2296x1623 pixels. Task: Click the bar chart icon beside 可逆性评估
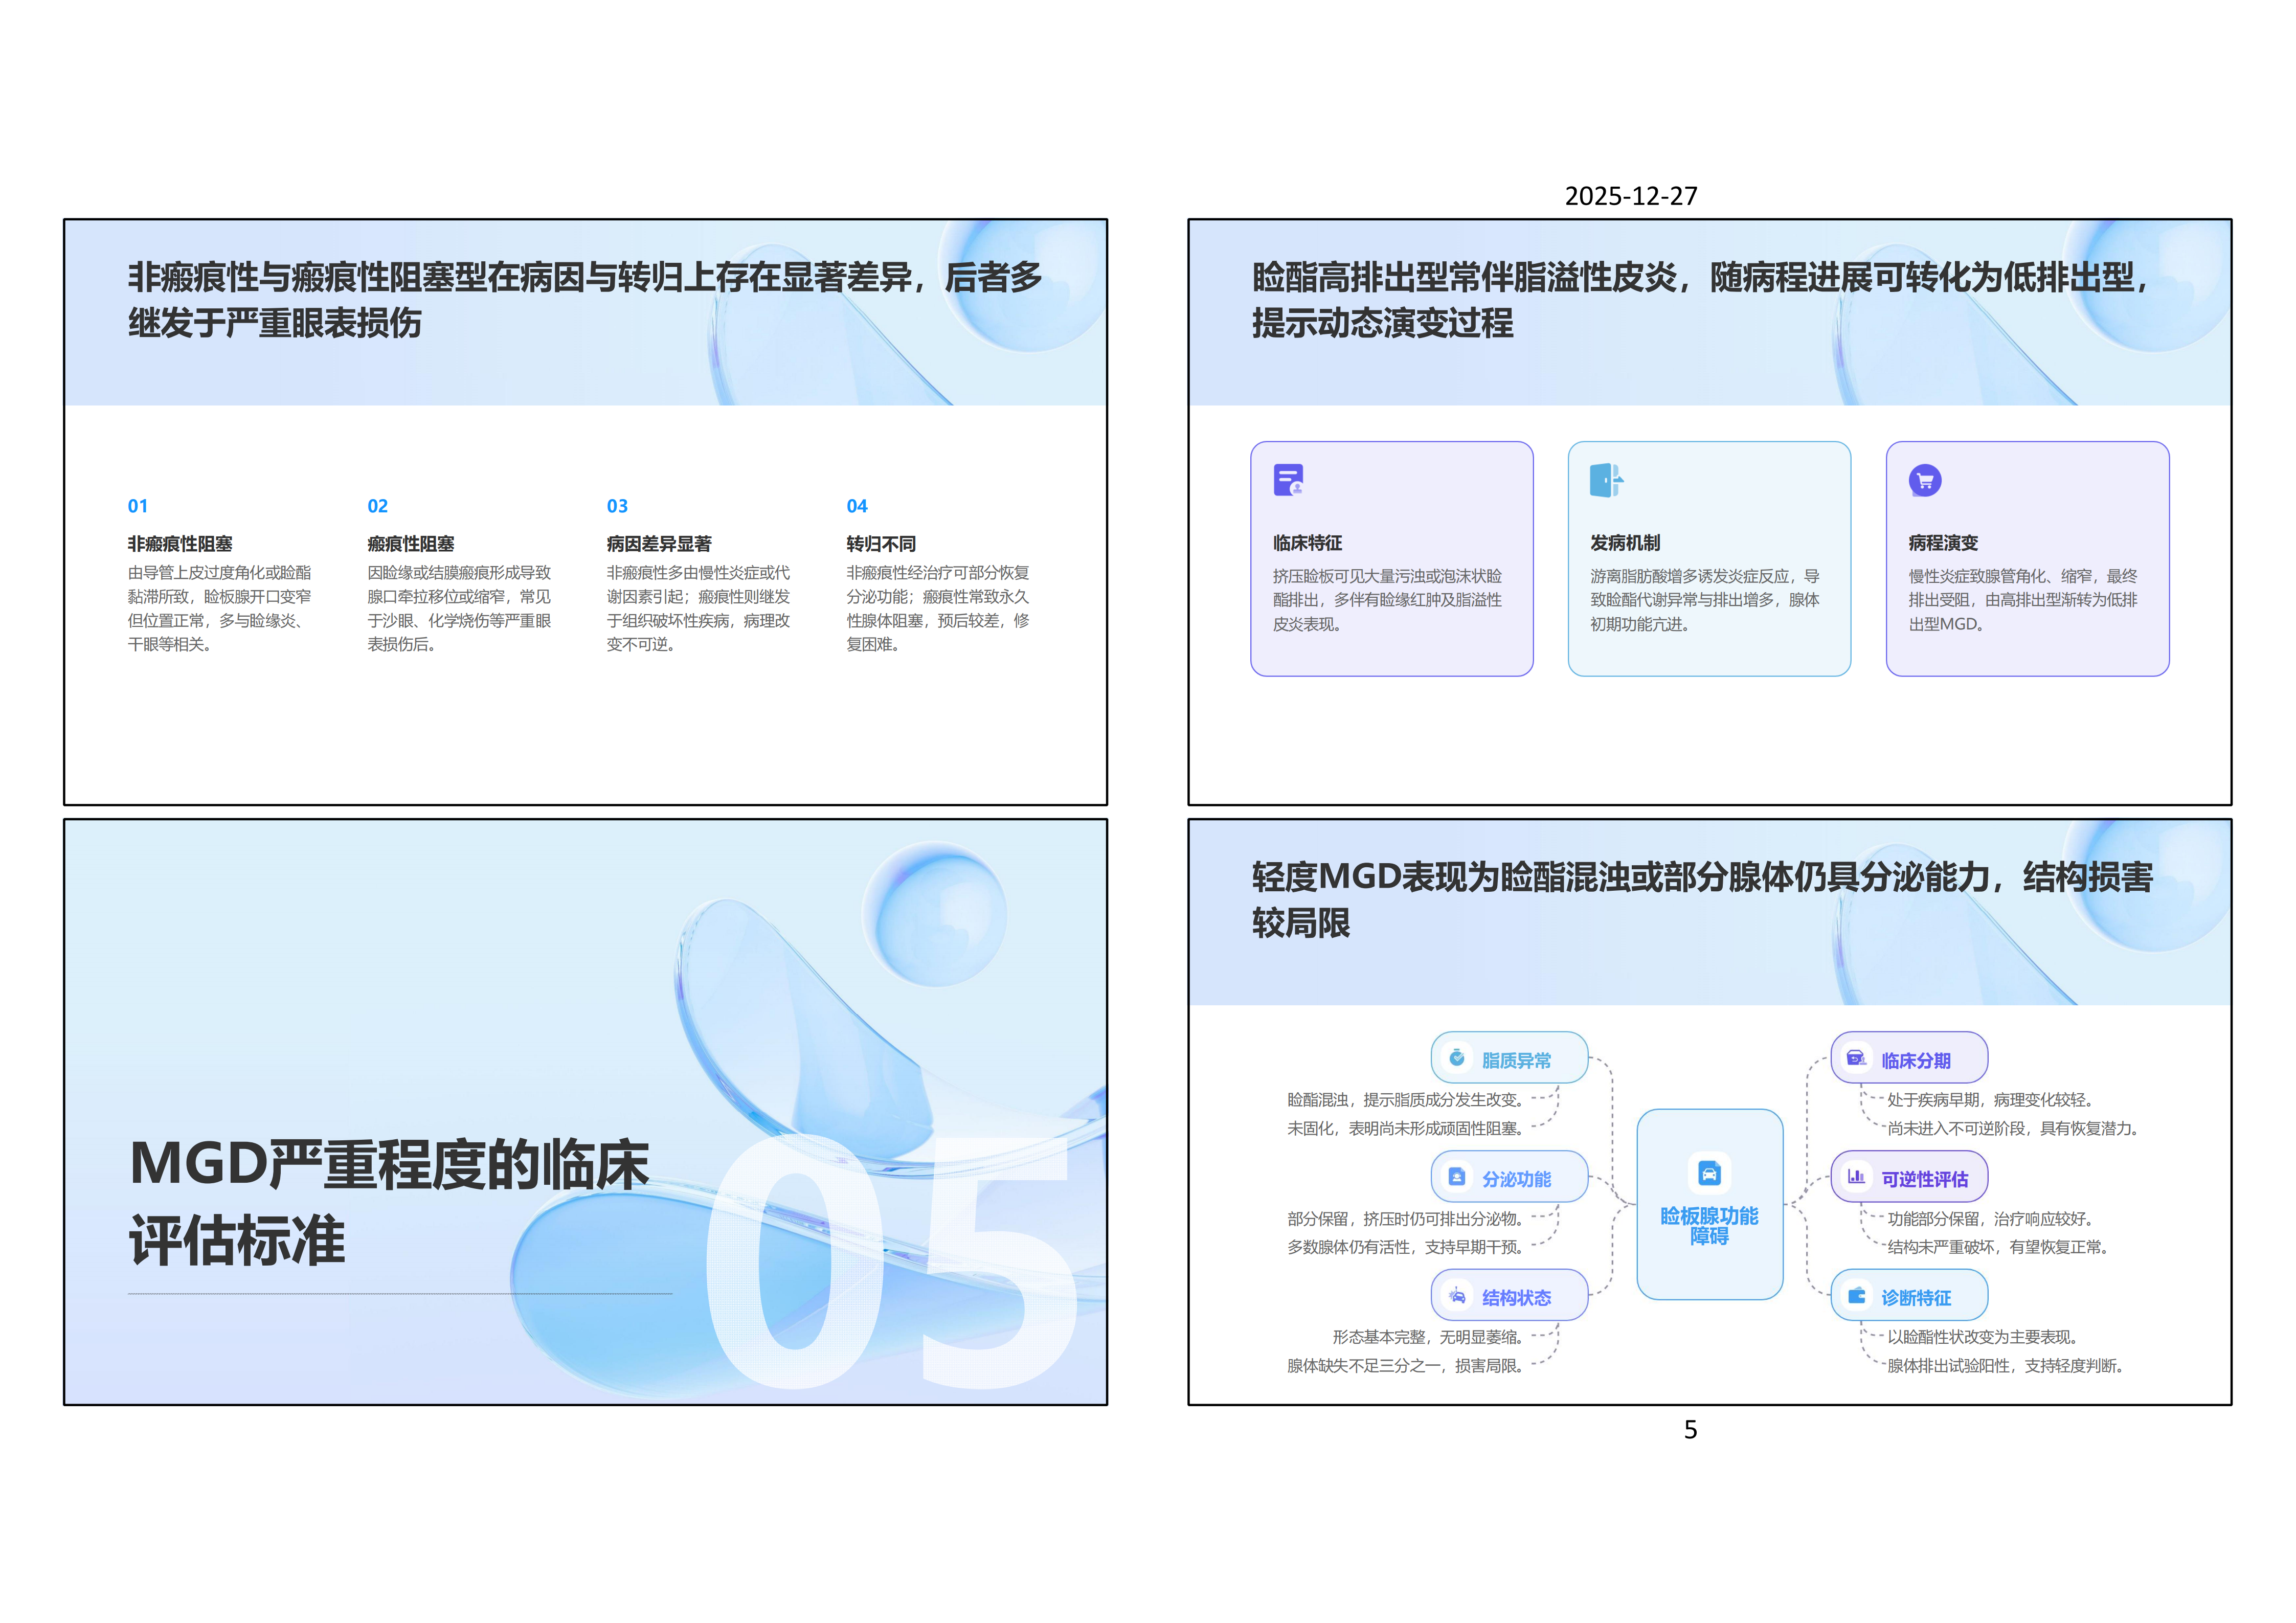[1856, 1177]
